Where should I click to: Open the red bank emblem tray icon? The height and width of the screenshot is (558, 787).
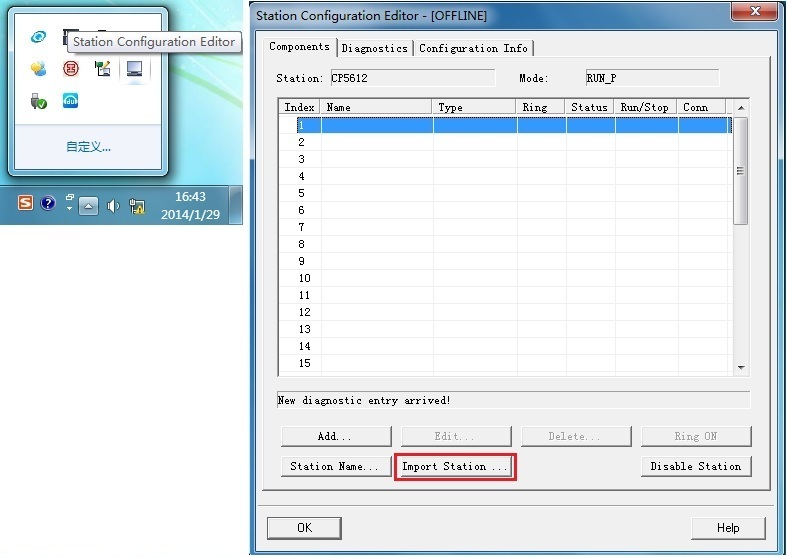pos(70,68)
